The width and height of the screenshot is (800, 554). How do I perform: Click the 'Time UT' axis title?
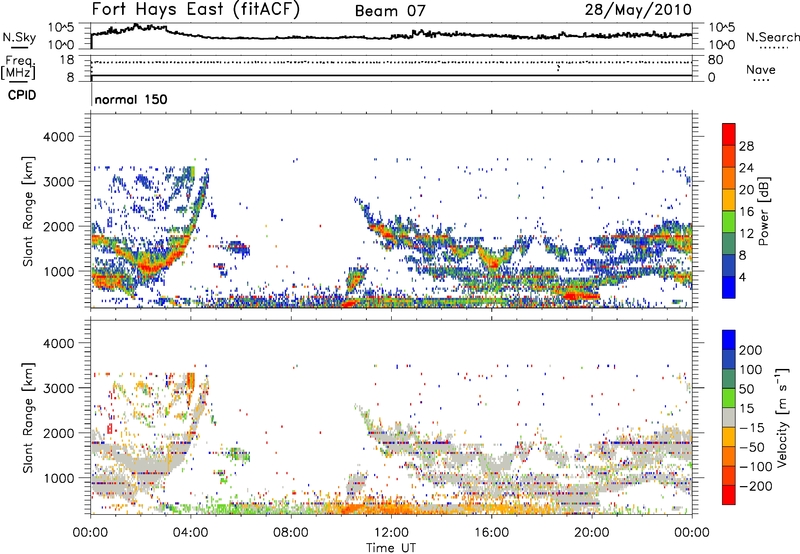click(391, 548)
